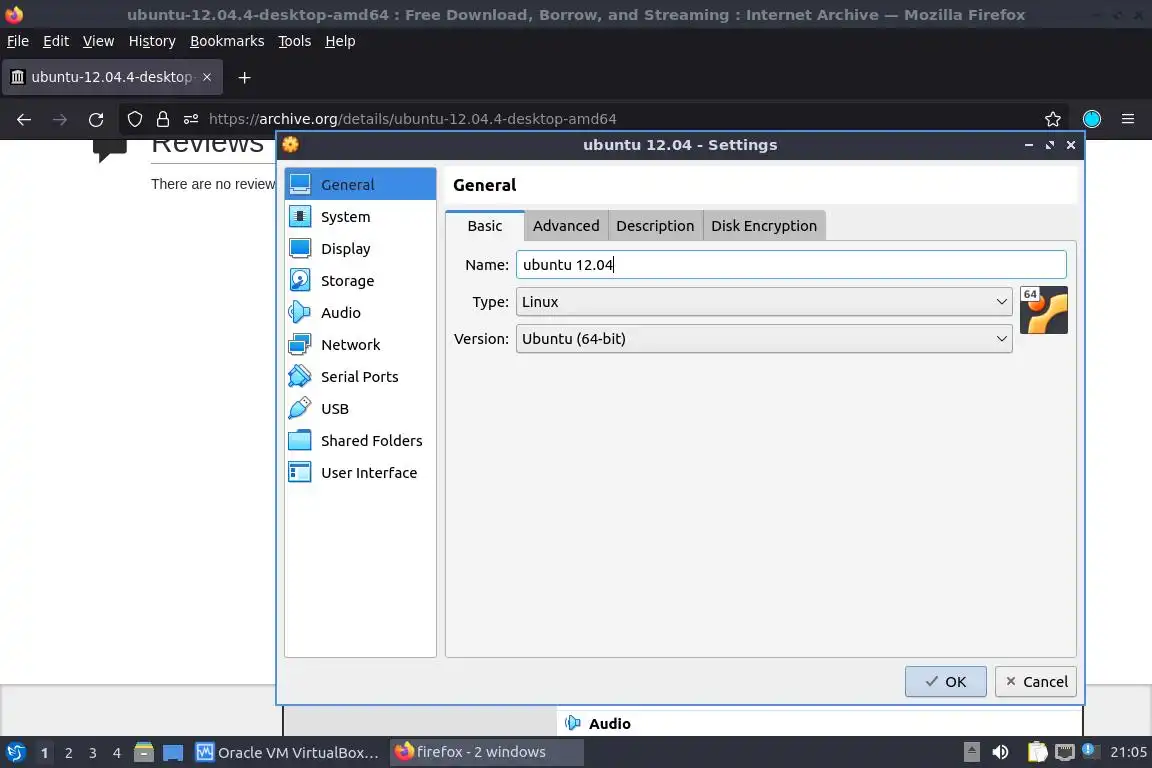Open the Firefox History menu
Image resolution: width=1152 pixels, height=768 pixels.
tap(152, 41)
